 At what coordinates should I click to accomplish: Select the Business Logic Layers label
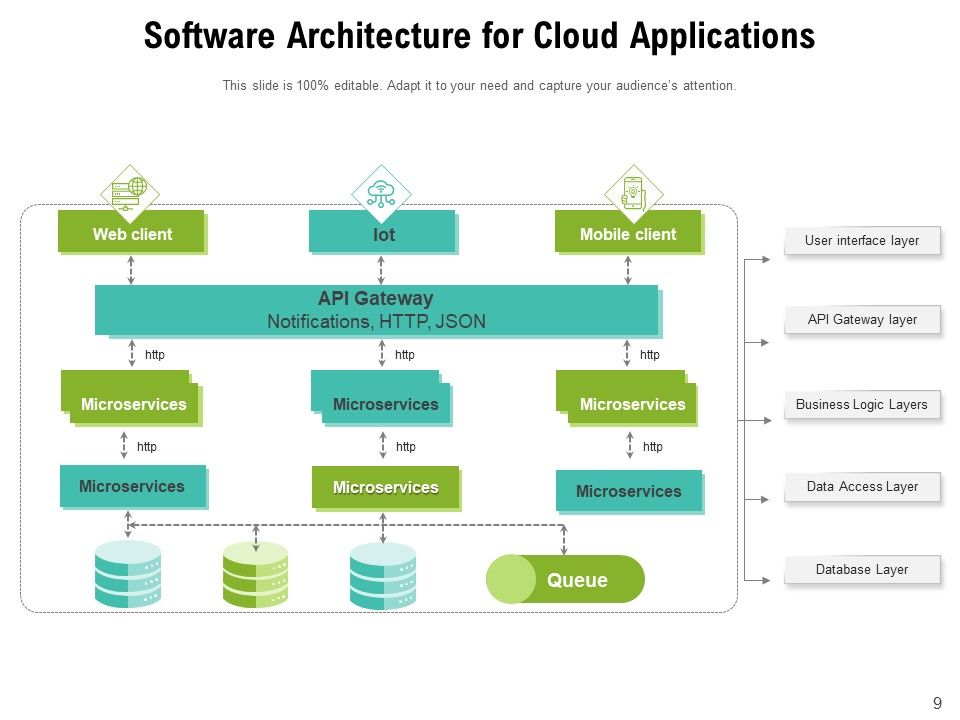(862, 404)
